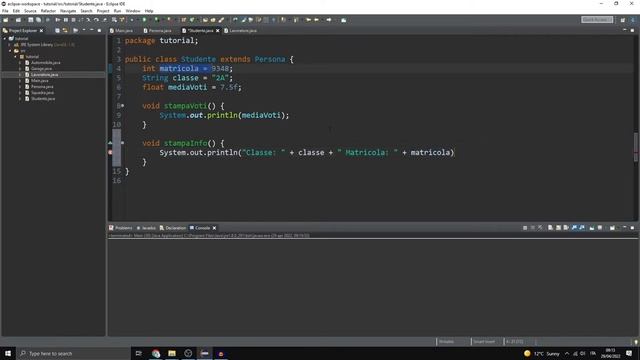Switch to the Lavoratore.java editor tab

coord(241,31)
